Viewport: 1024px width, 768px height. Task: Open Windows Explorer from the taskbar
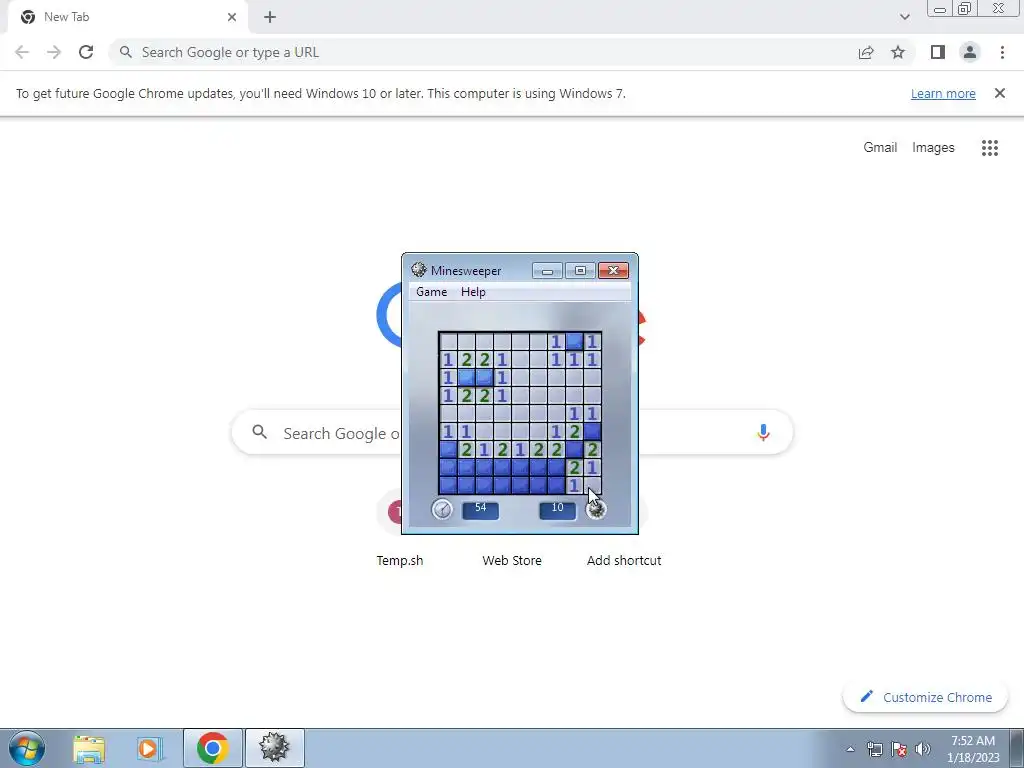click(x=89, y=748)
